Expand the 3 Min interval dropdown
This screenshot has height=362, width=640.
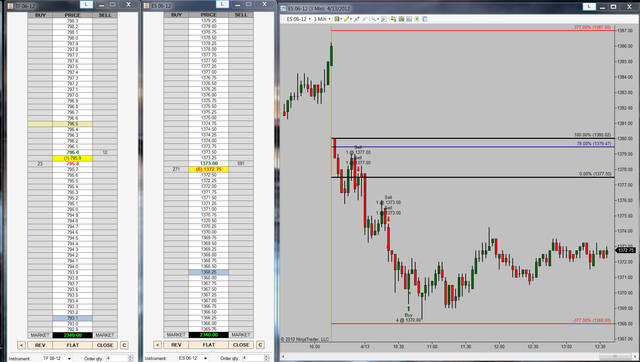pyautogui.click(x=322, y=19)
